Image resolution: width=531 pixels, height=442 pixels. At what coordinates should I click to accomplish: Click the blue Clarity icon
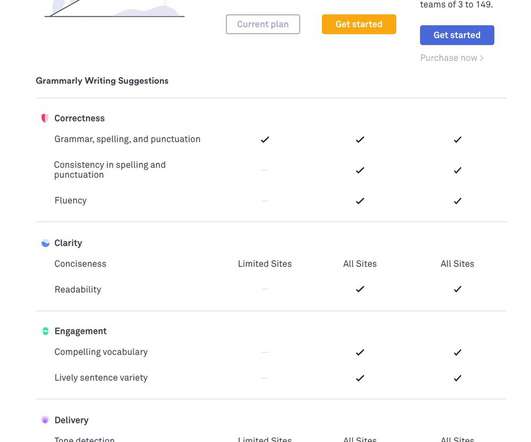click(x=45, y=243)
